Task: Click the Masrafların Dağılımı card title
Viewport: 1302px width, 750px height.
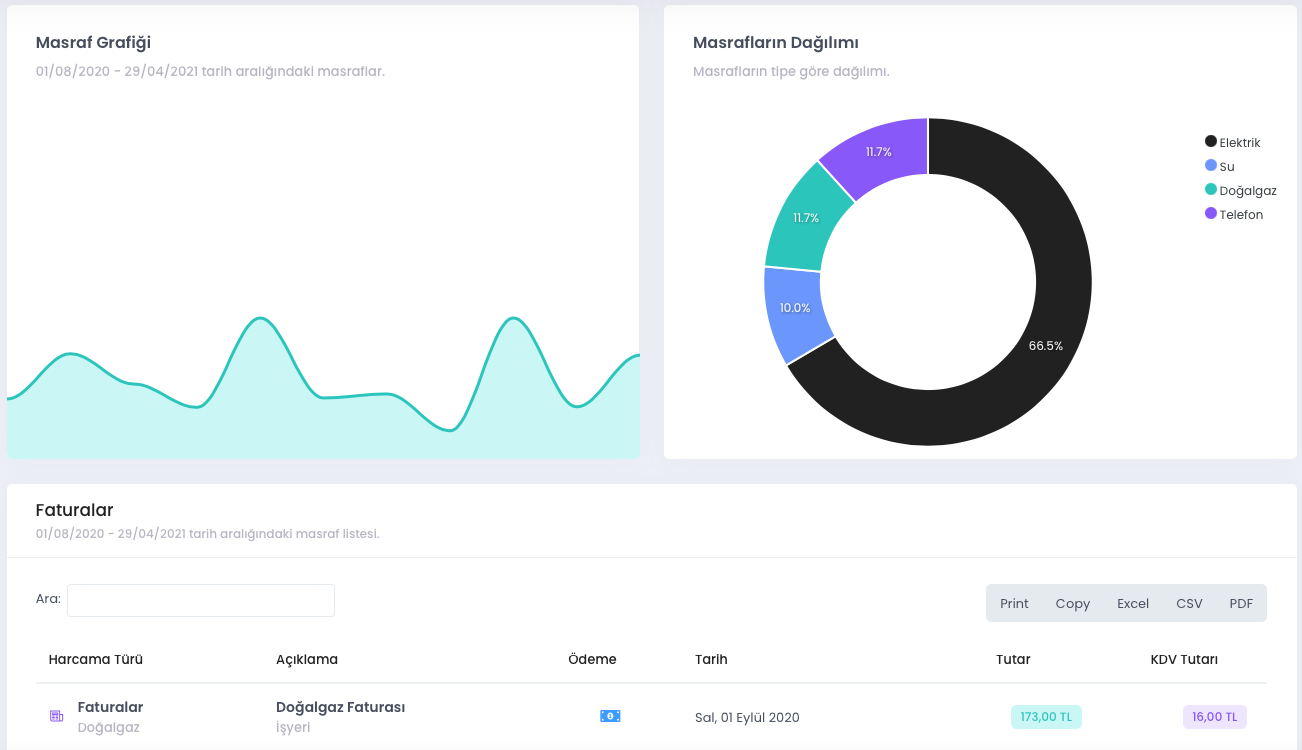Action: [776, 42]
